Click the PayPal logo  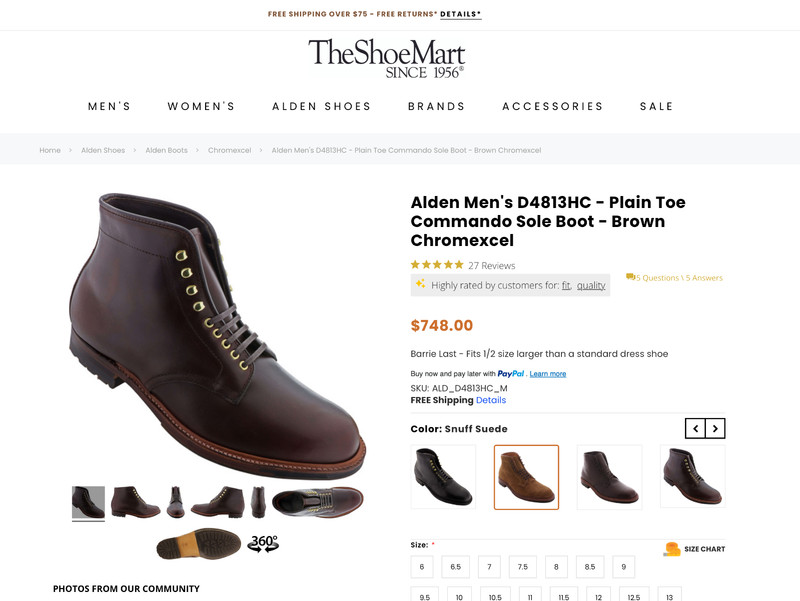coord(511,373)
